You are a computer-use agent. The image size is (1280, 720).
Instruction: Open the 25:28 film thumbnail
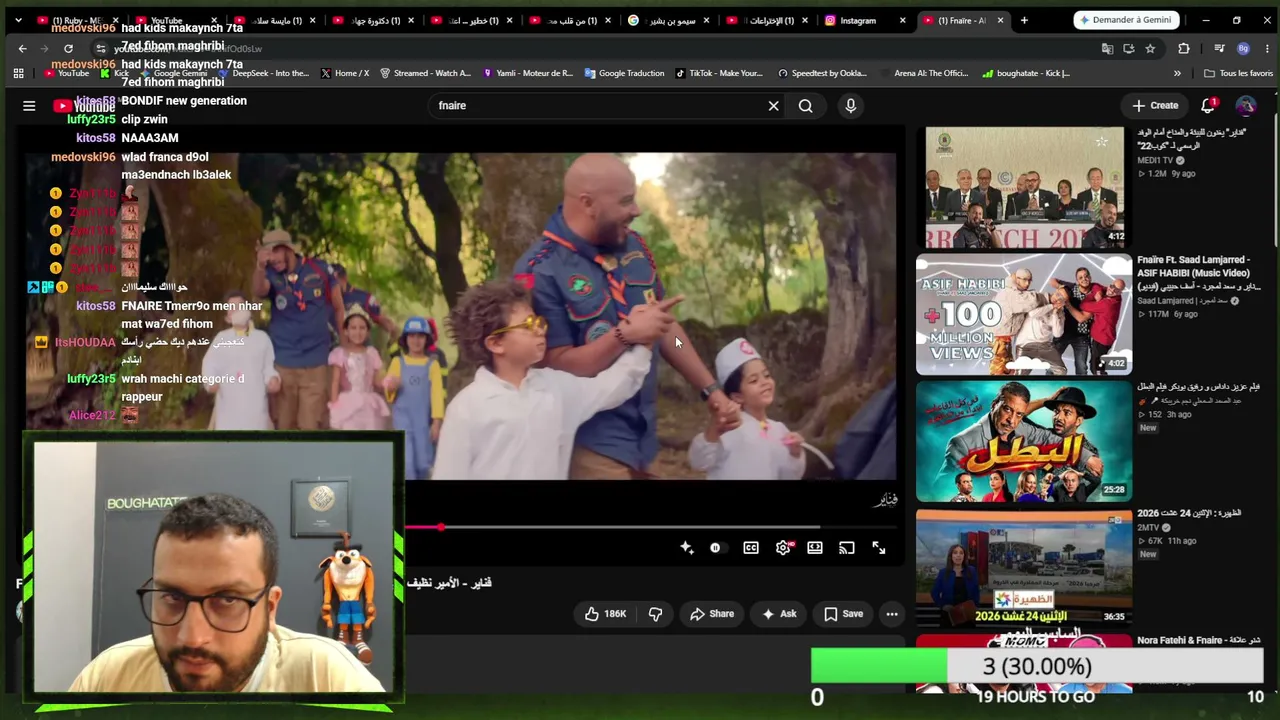click(x=1024, y=441)
